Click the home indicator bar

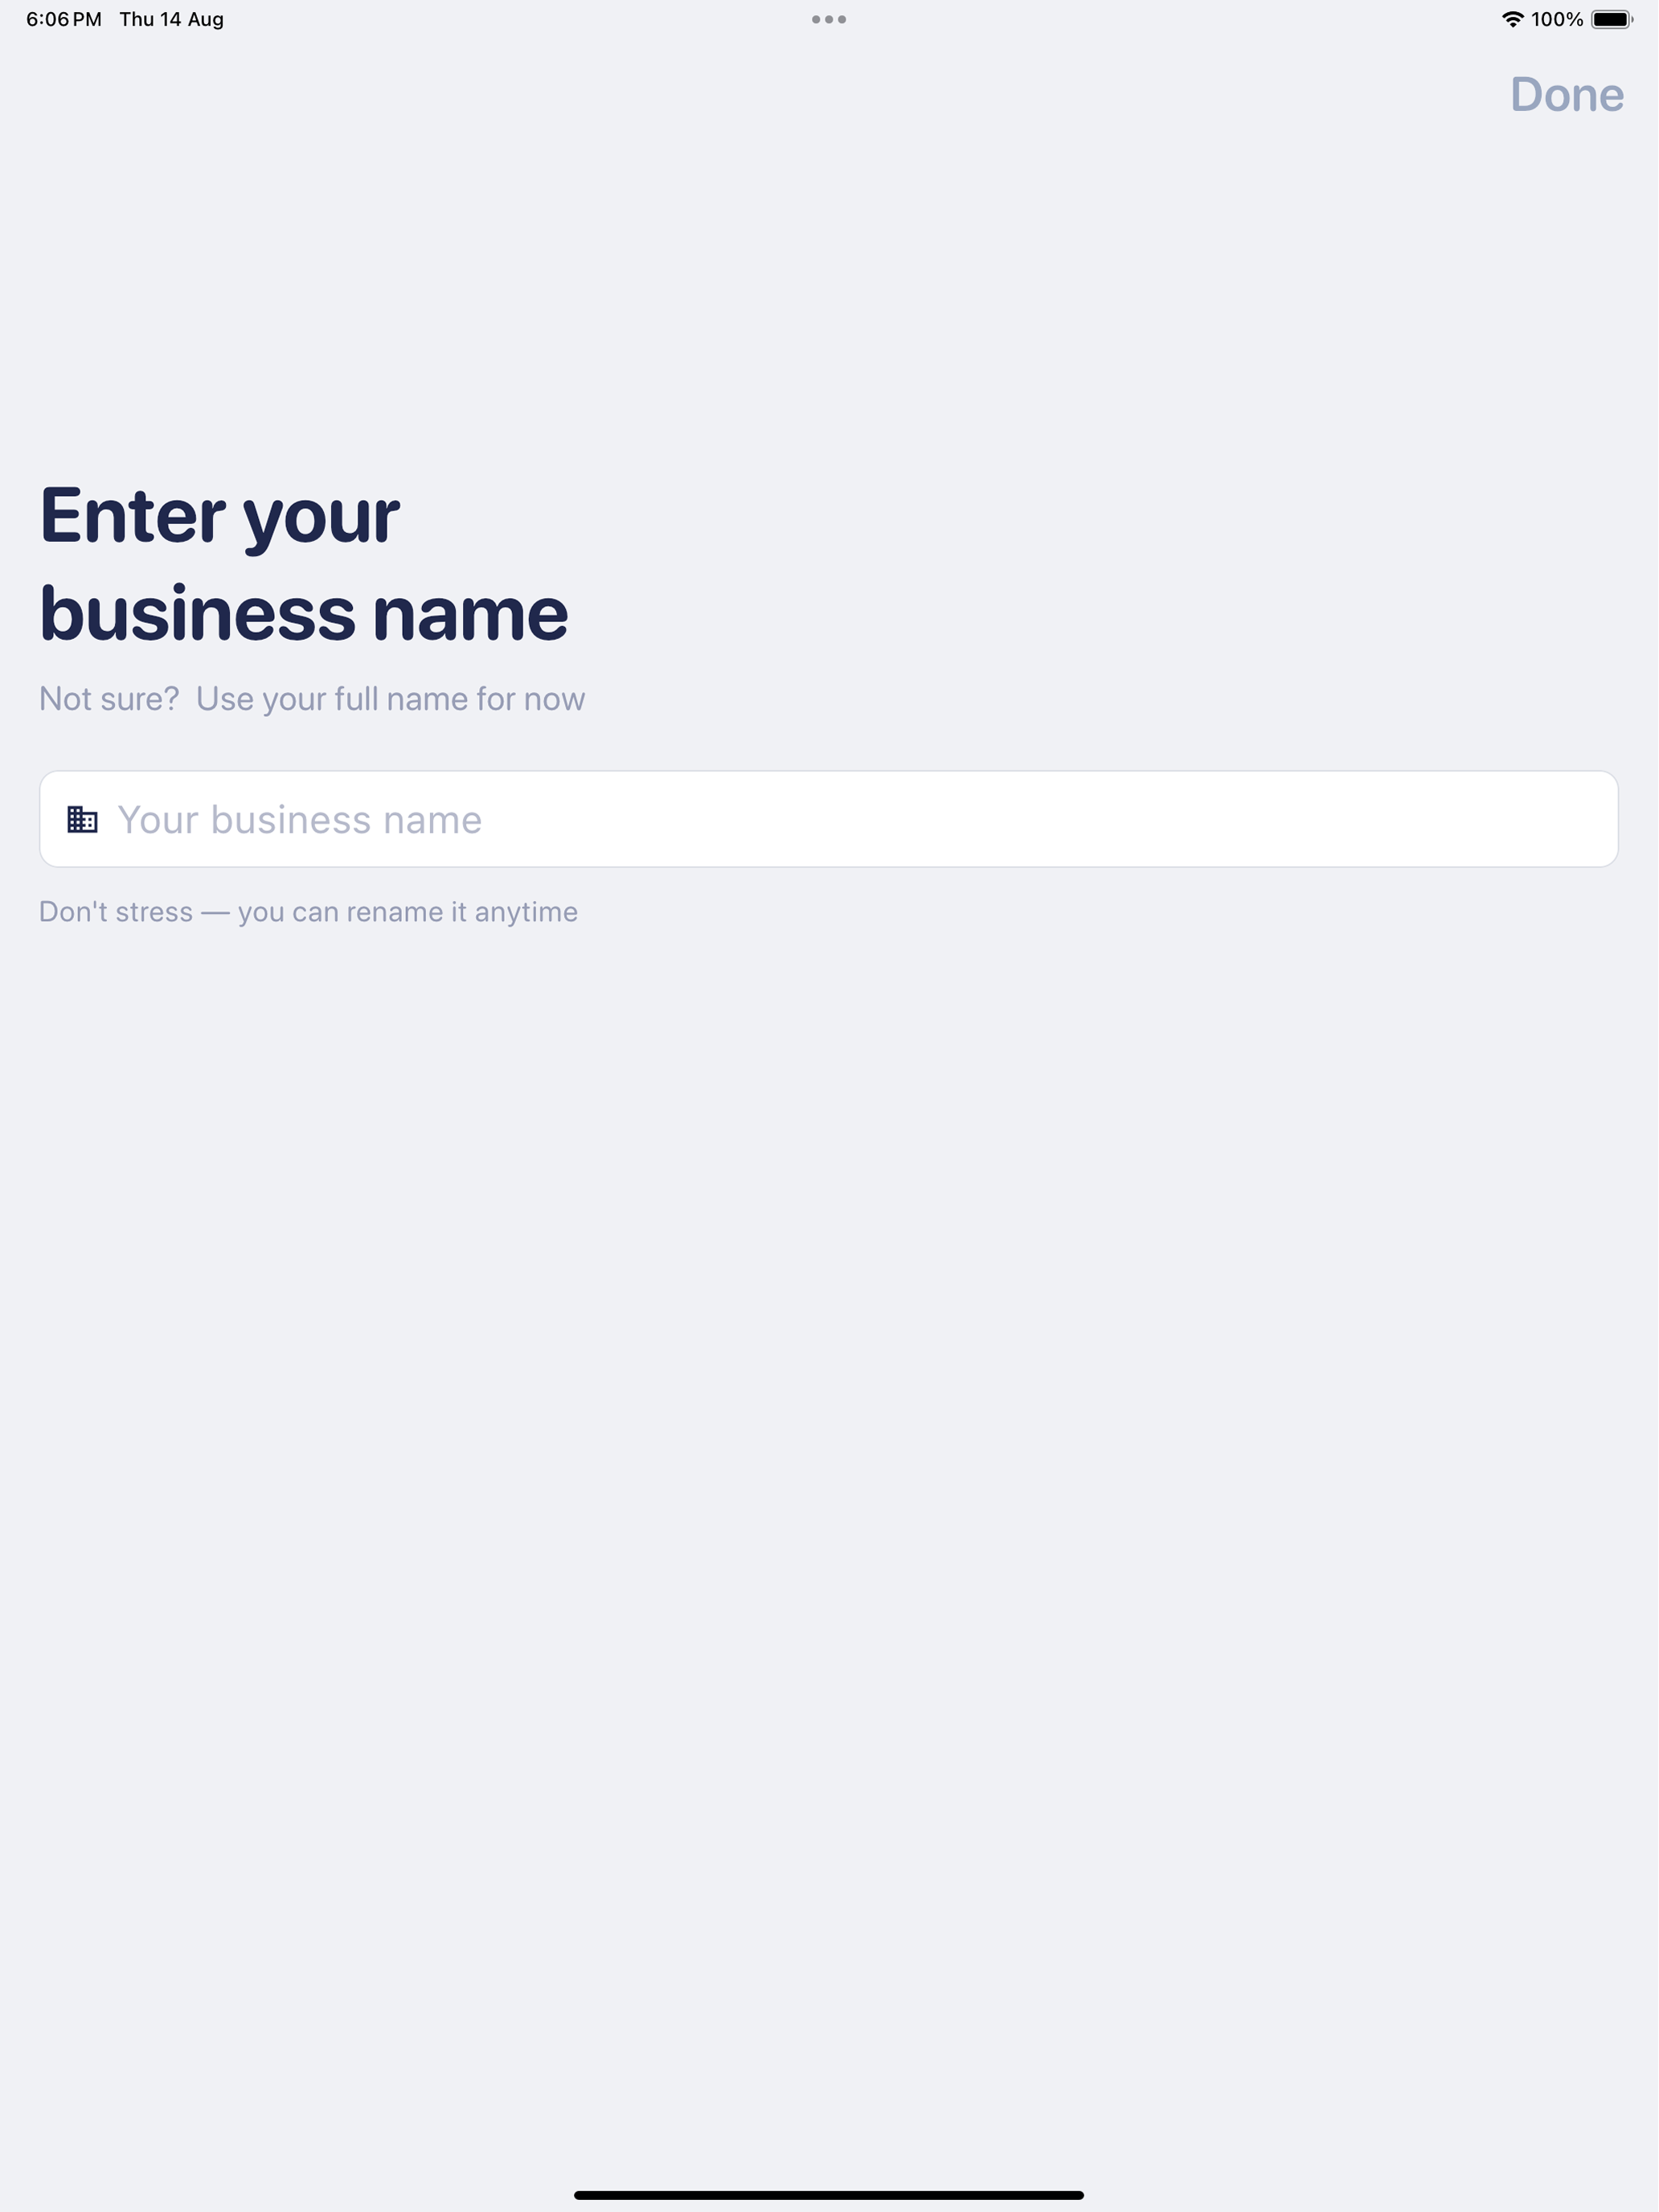[829, 2195]
